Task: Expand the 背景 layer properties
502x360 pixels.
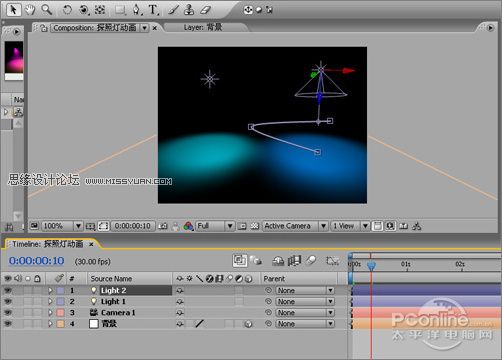Action: (x=50, y=324)
